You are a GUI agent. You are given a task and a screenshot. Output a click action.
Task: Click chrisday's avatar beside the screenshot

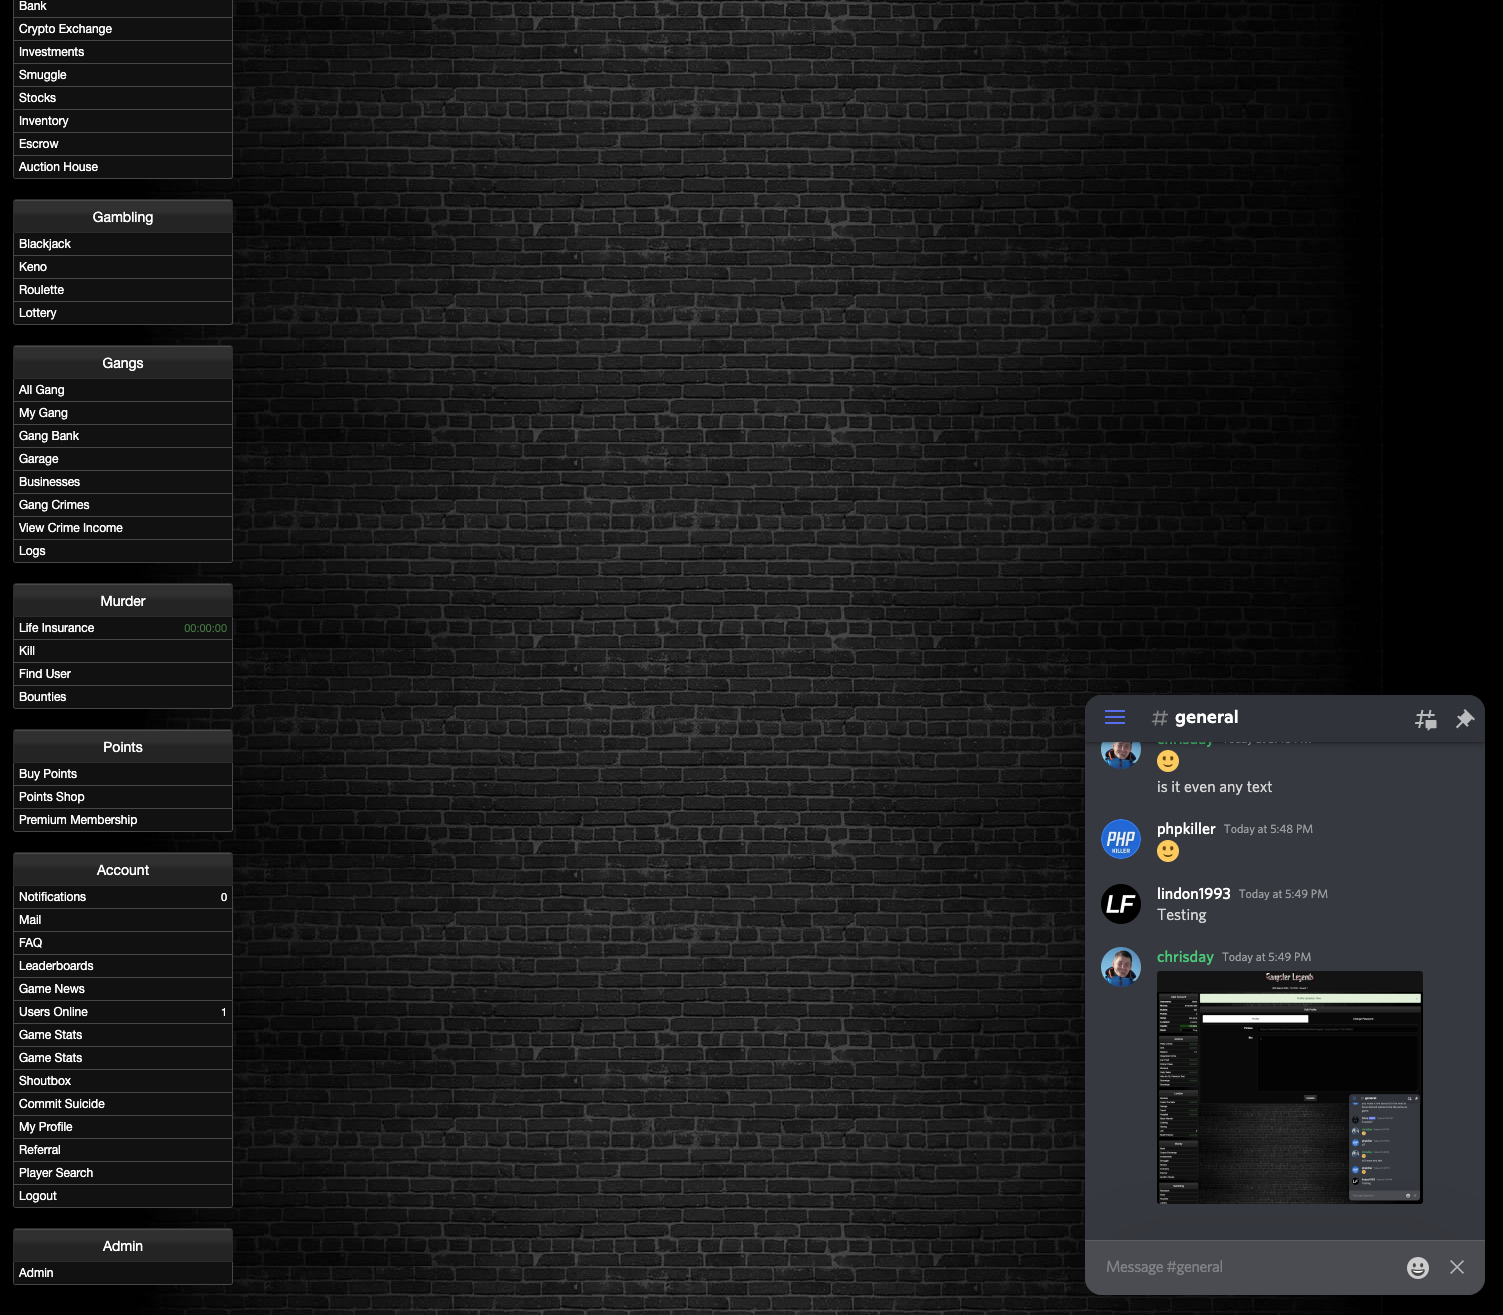1121,967
